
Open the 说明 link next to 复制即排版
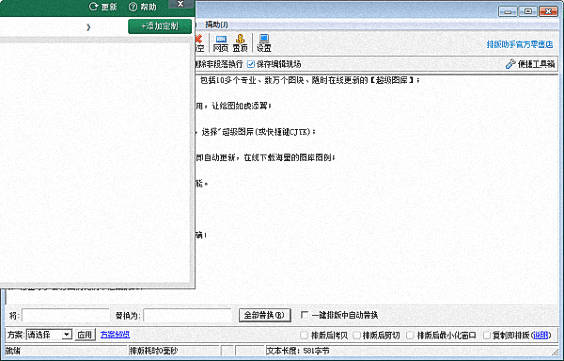pyautogui.click(x=541, y=335)
